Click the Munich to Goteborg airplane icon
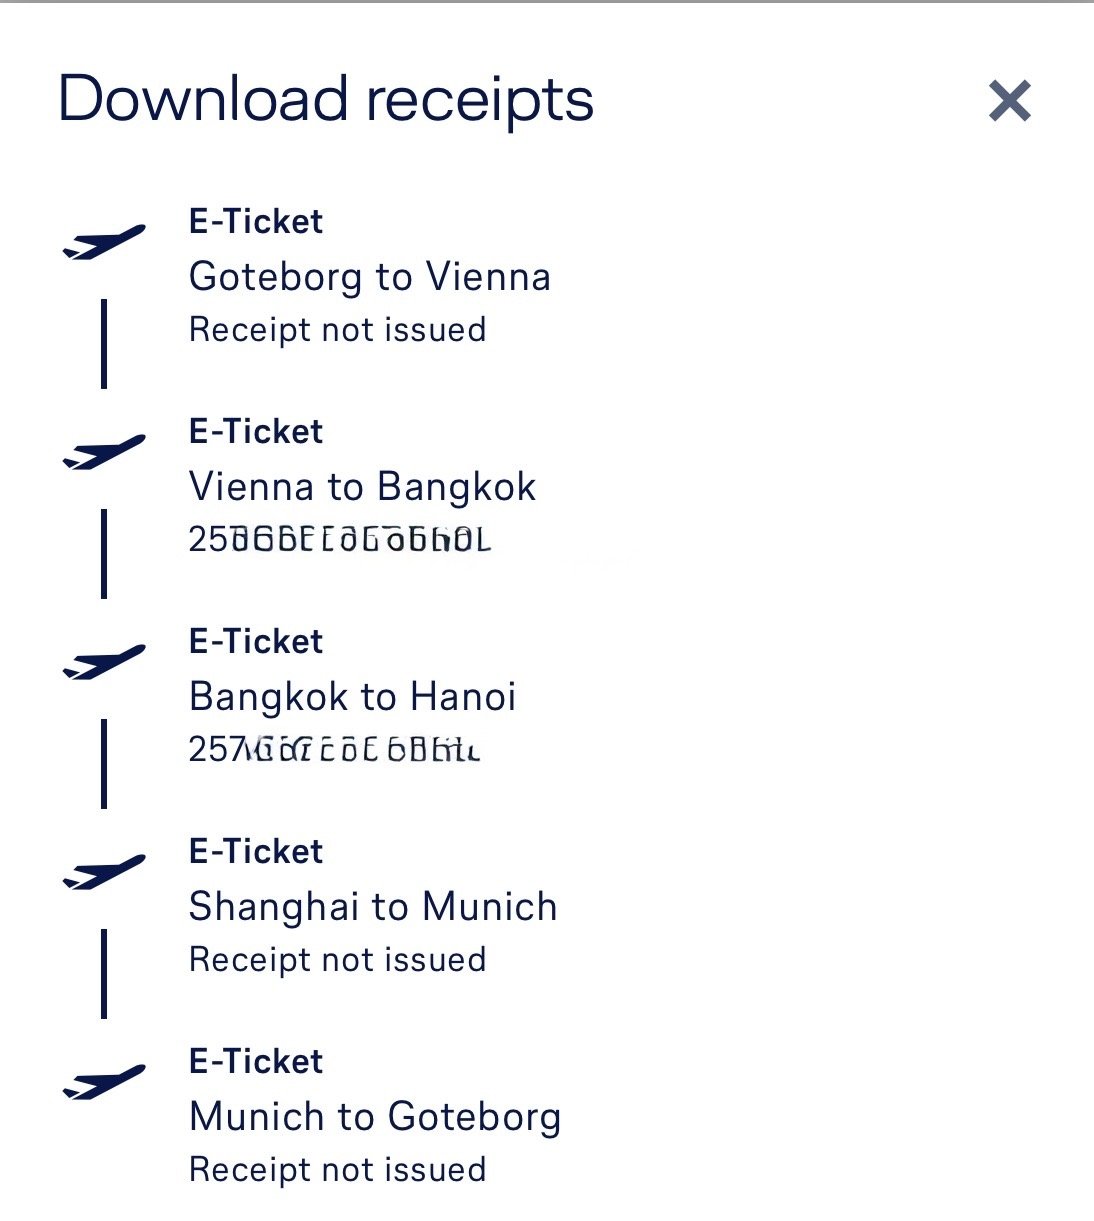1094x1221 pixels. (x=104, y=1082)
